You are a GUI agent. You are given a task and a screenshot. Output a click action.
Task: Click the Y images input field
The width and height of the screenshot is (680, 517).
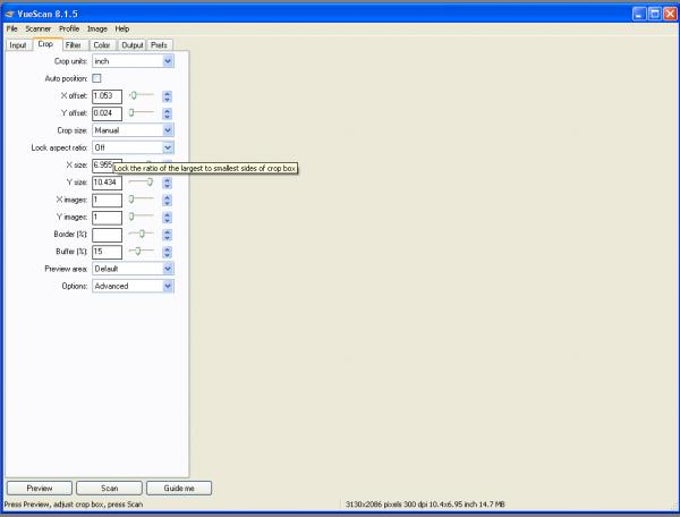107,217
